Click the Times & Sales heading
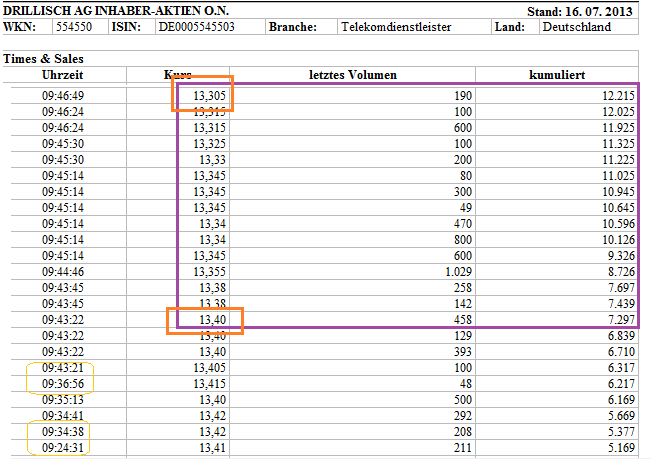651x470 pixels. point(44,60)
